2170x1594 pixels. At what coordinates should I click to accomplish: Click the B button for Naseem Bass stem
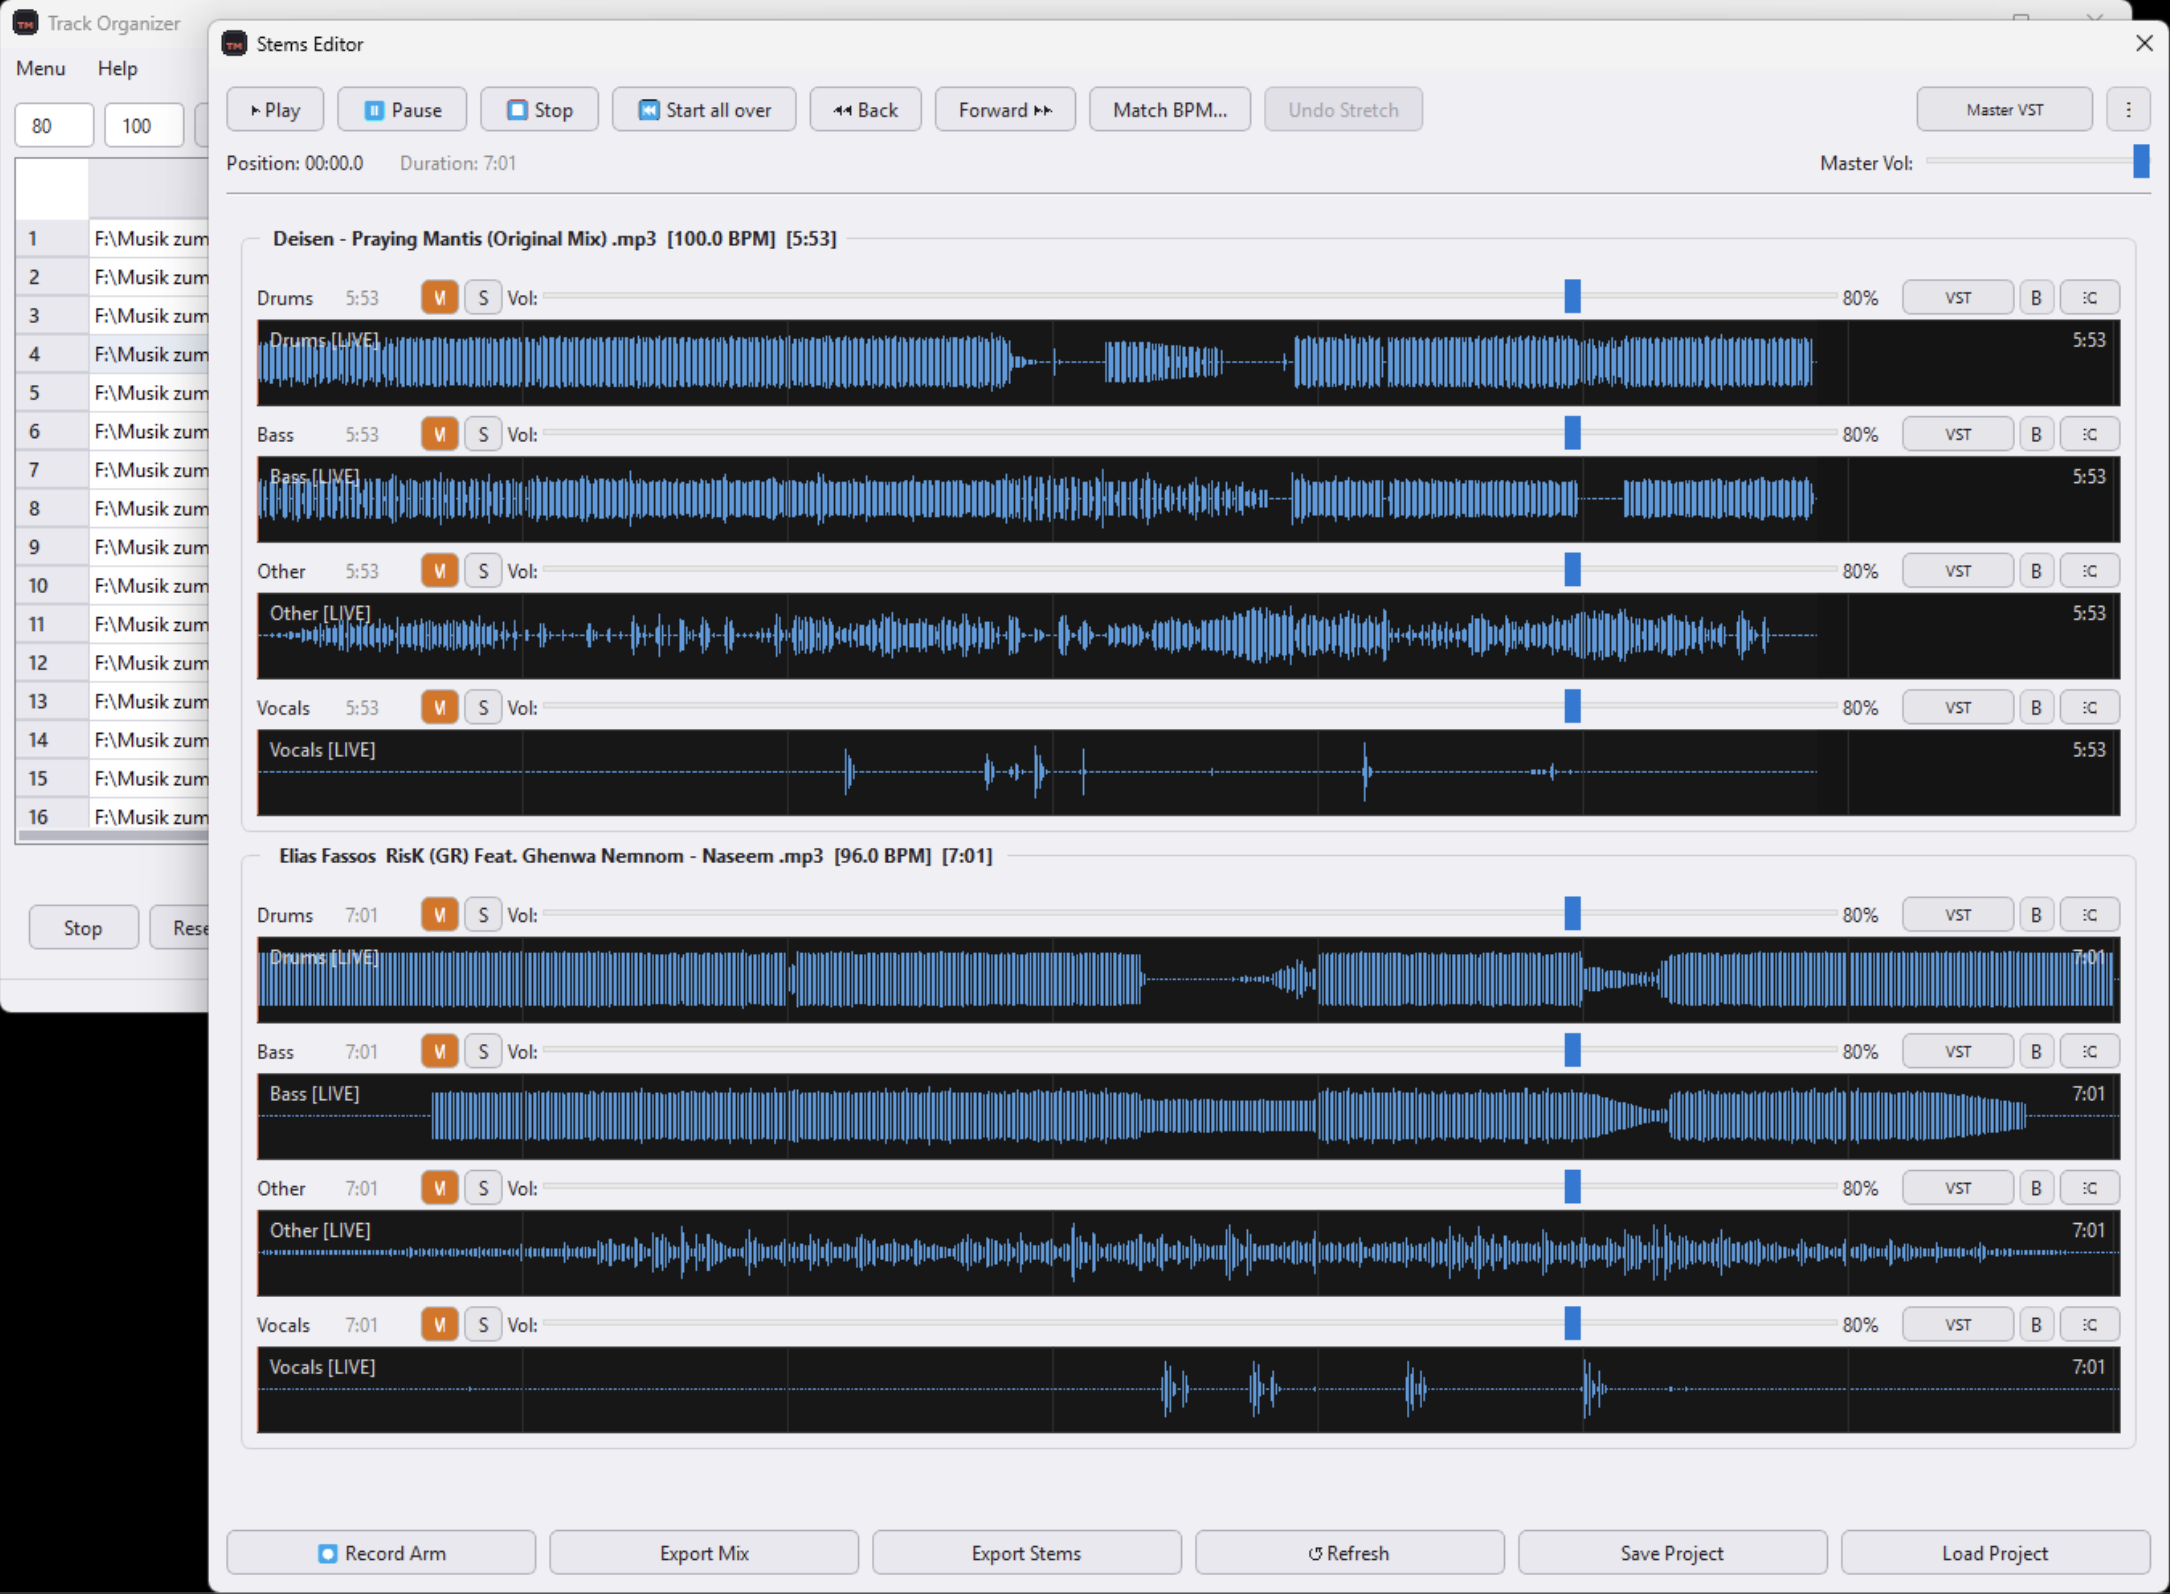(2036, 1052)
